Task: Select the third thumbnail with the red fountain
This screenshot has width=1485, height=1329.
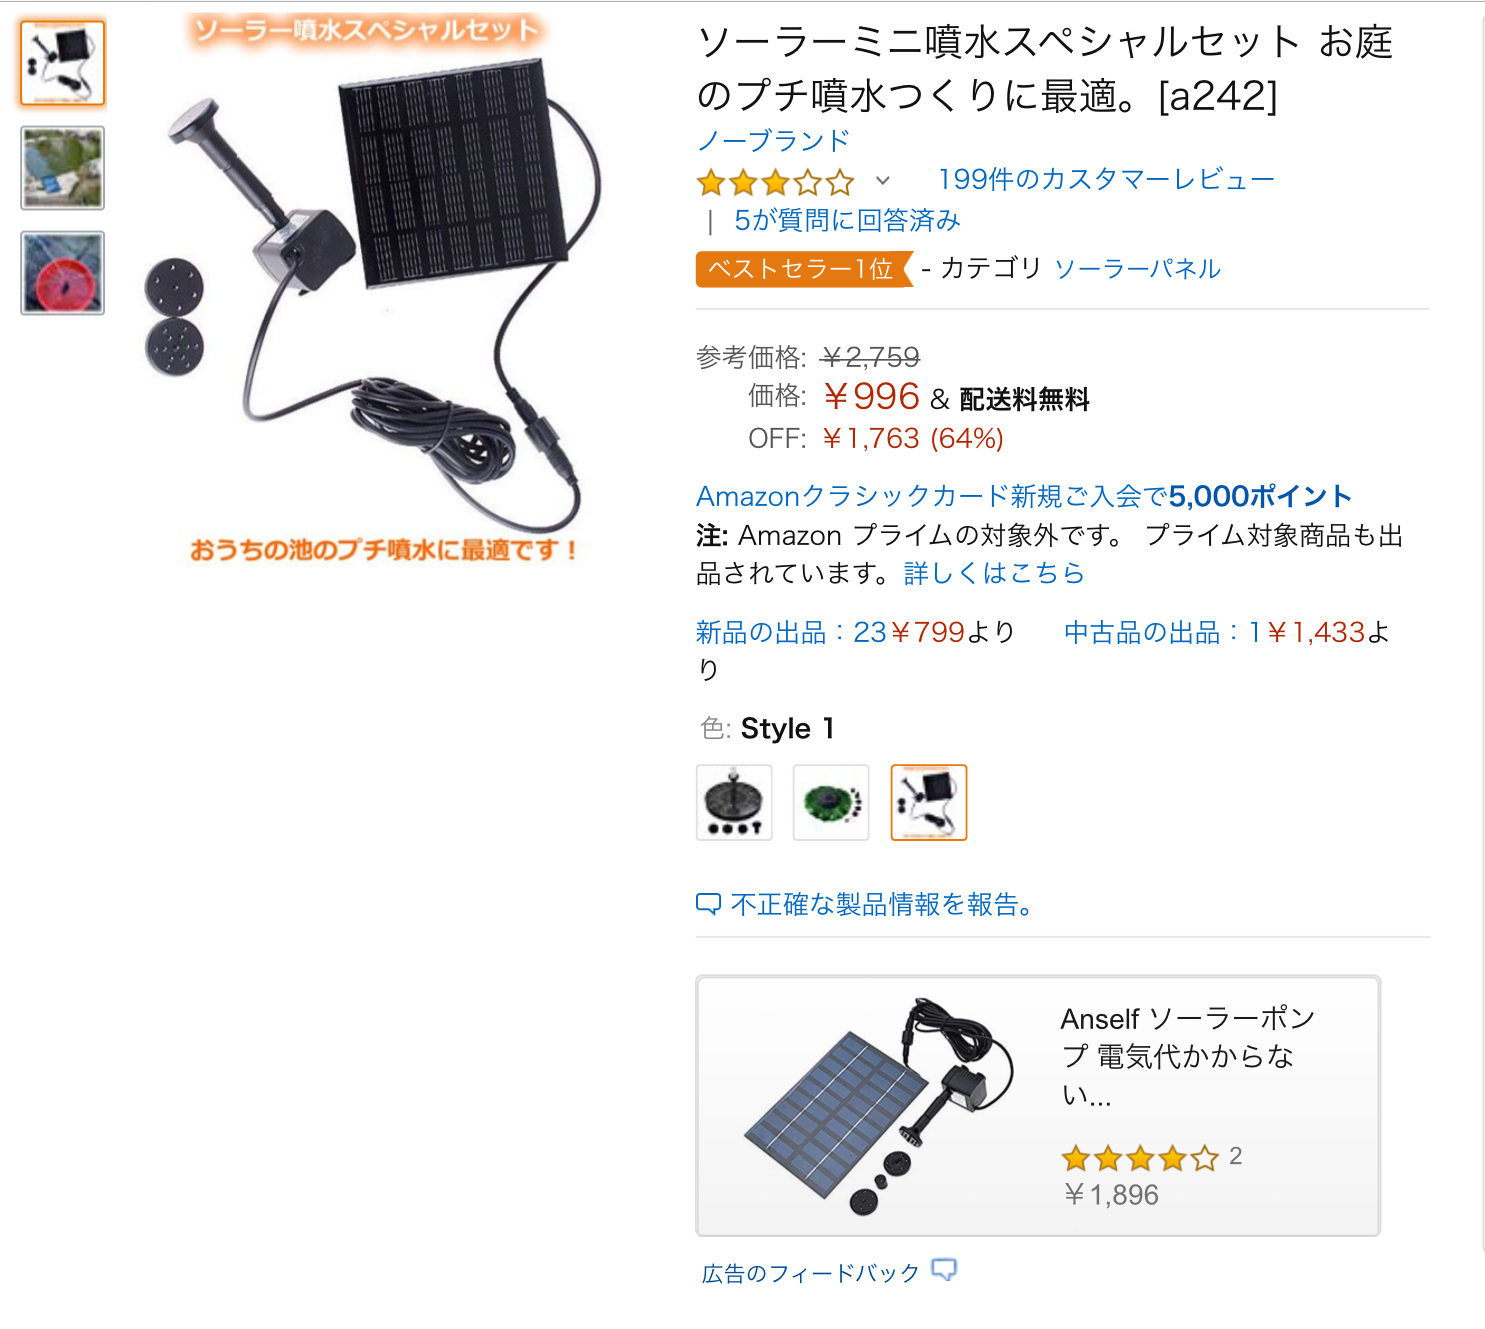Action: pyautogui.click(x=63, y=273)
